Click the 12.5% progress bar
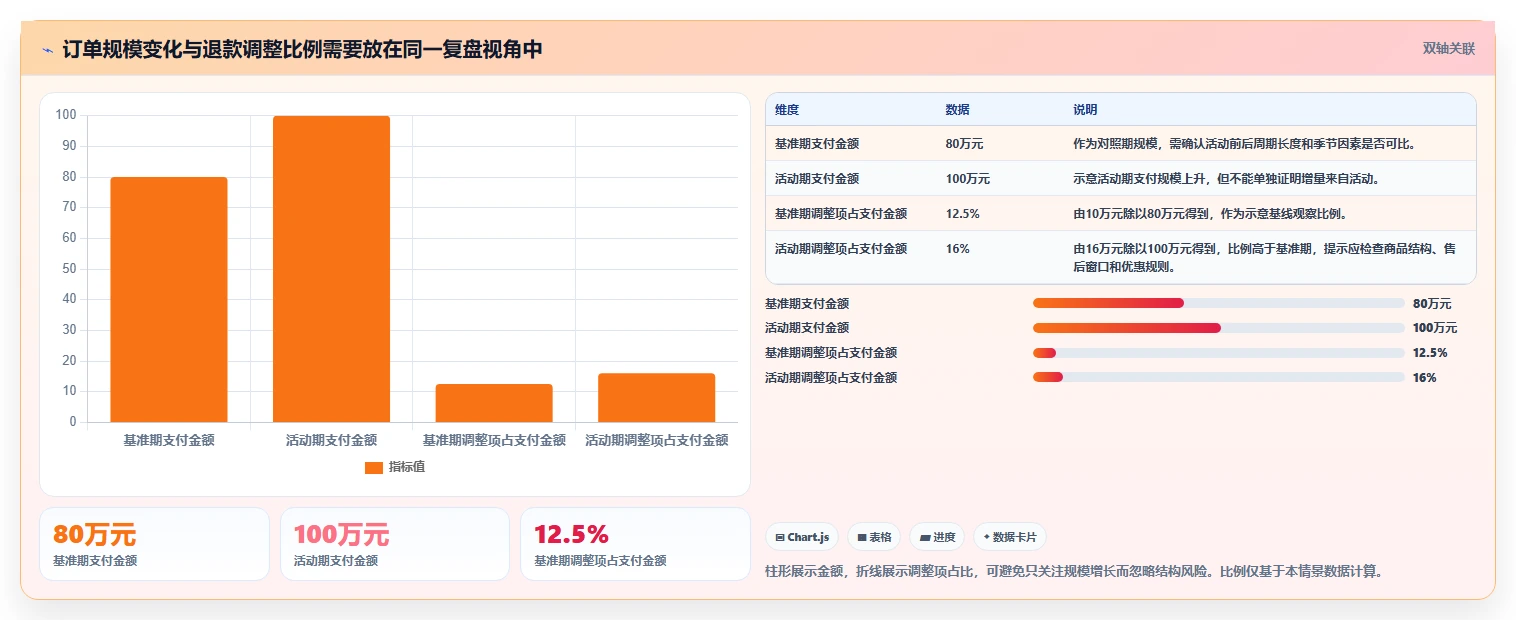Image resolution: width=1516 pixels, height=620 pixels. (x=1219, y=353)
